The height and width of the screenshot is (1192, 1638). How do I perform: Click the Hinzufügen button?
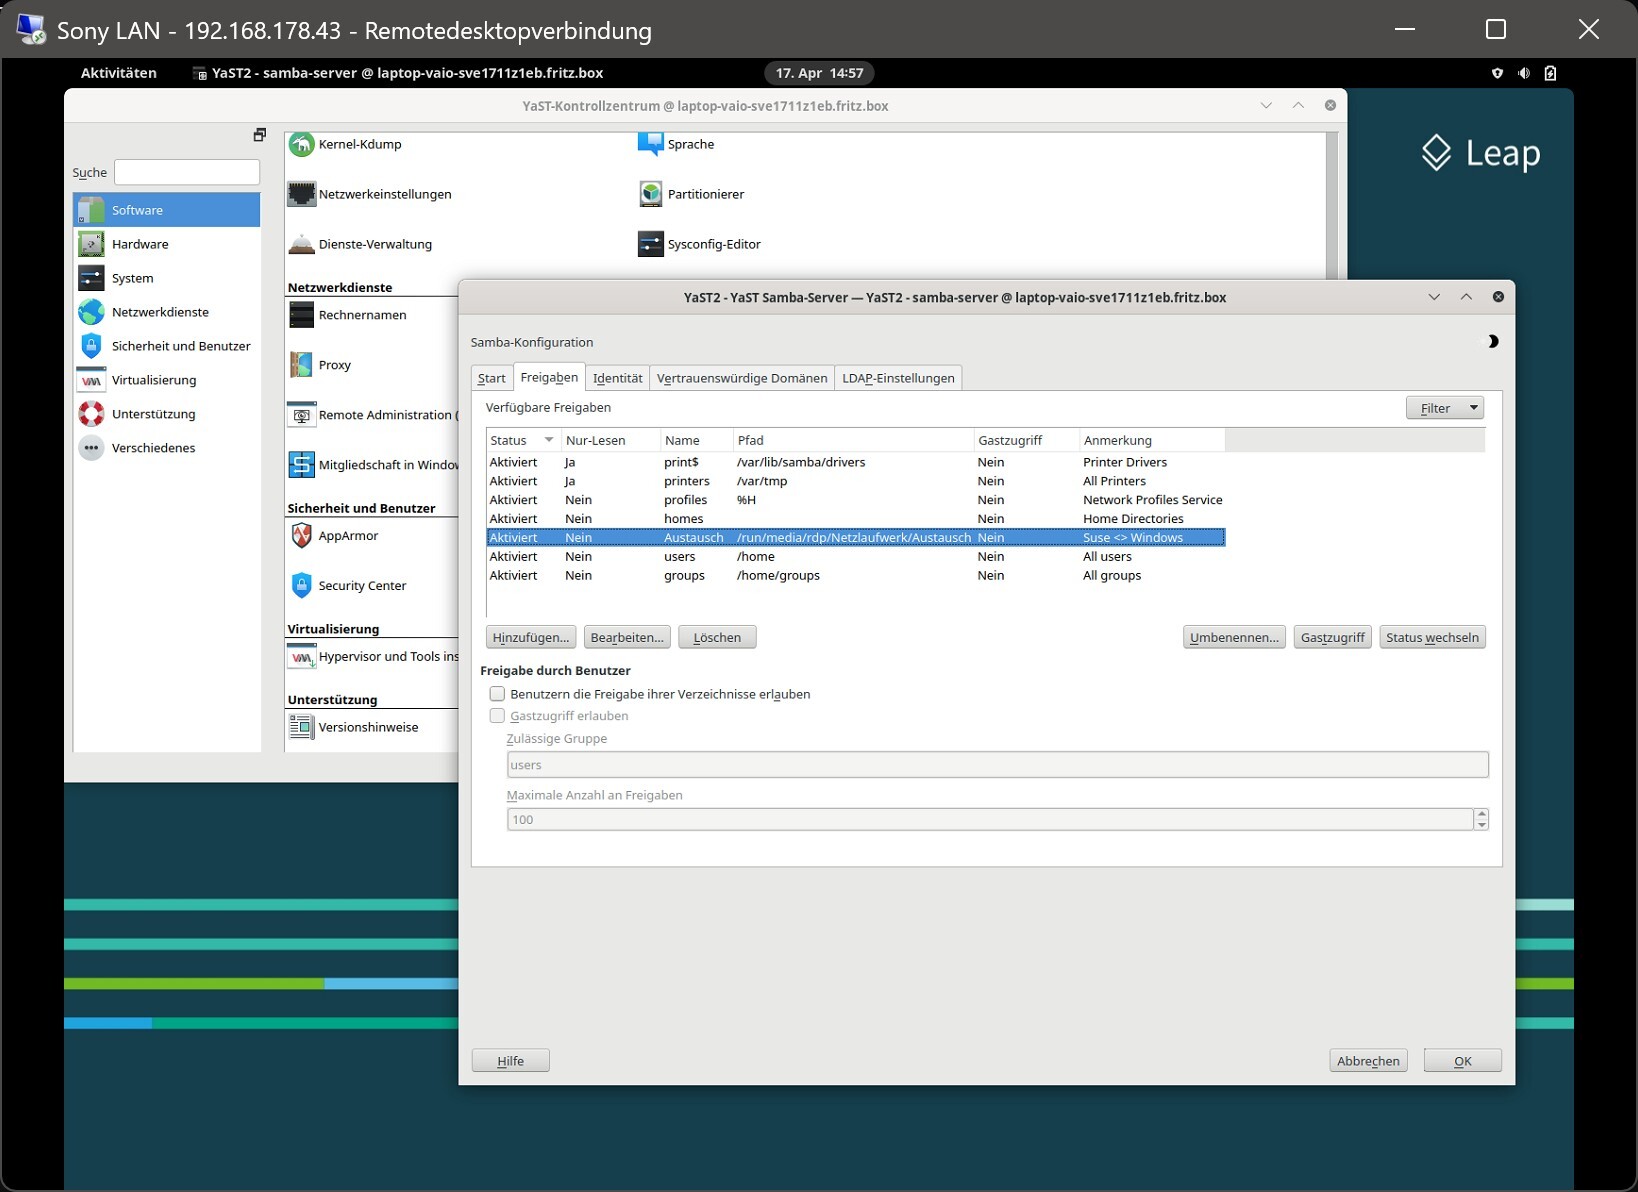coord(530,638)
